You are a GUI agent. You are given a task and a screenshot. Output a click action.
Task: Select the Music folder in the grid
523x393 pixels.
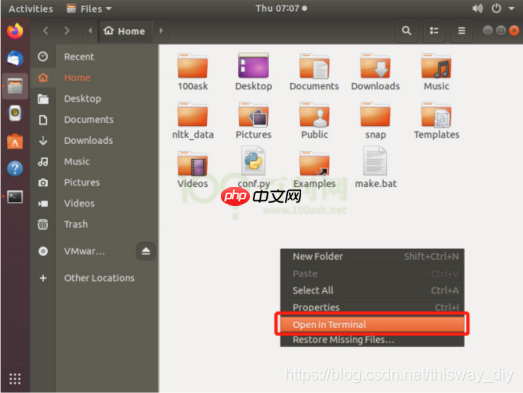436,72
